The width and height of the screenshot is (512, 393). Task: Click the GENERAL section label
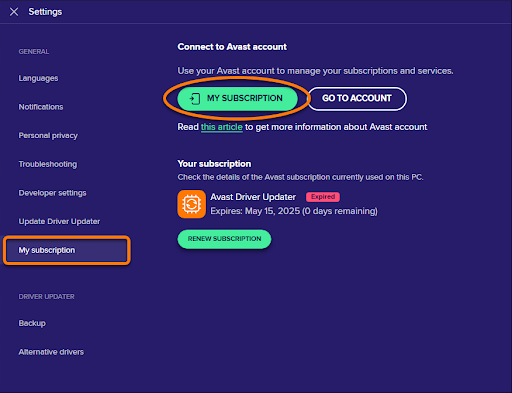34,52
